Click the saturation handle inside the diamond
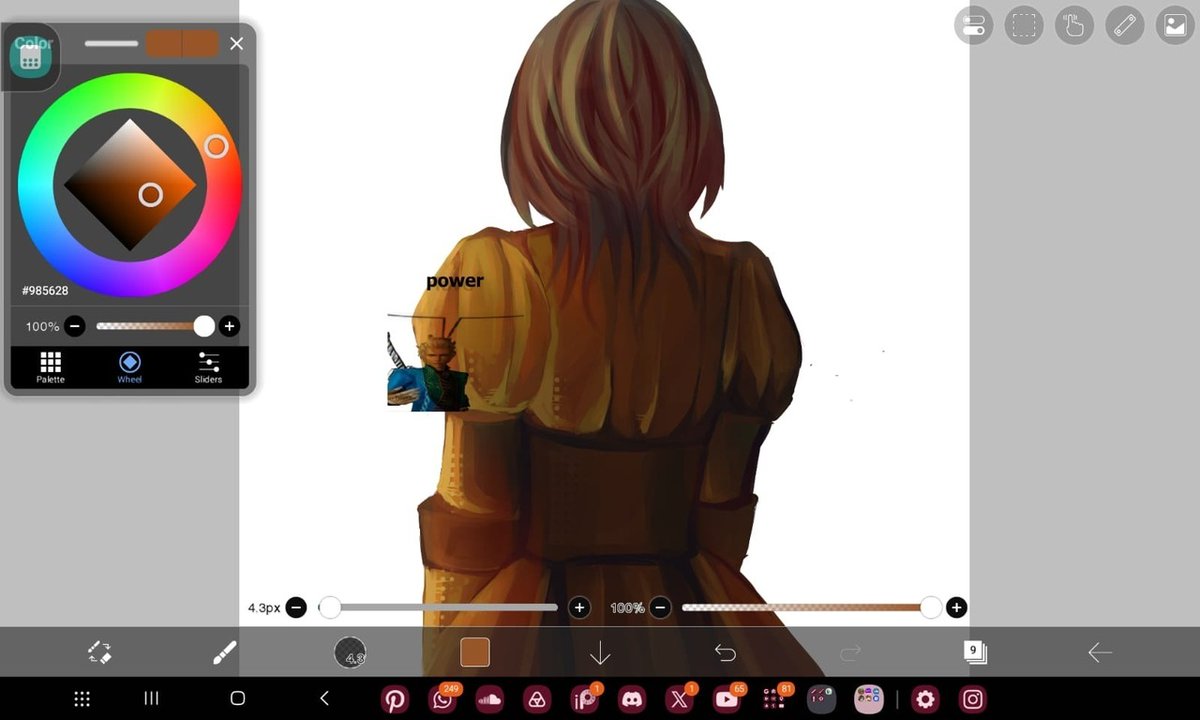The height and width of the screenshot is (720, 1200). [x=150, y=194]
